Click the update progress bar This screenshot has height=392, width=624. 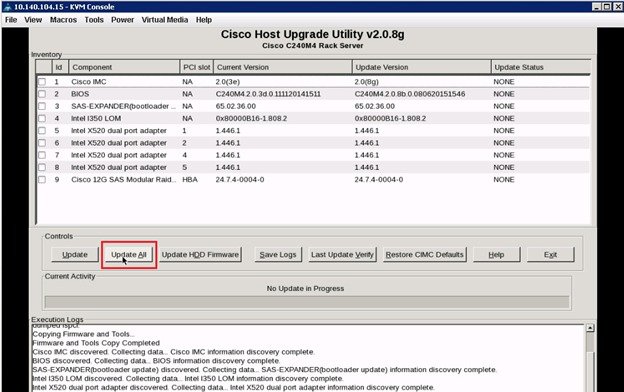(306, 302)
